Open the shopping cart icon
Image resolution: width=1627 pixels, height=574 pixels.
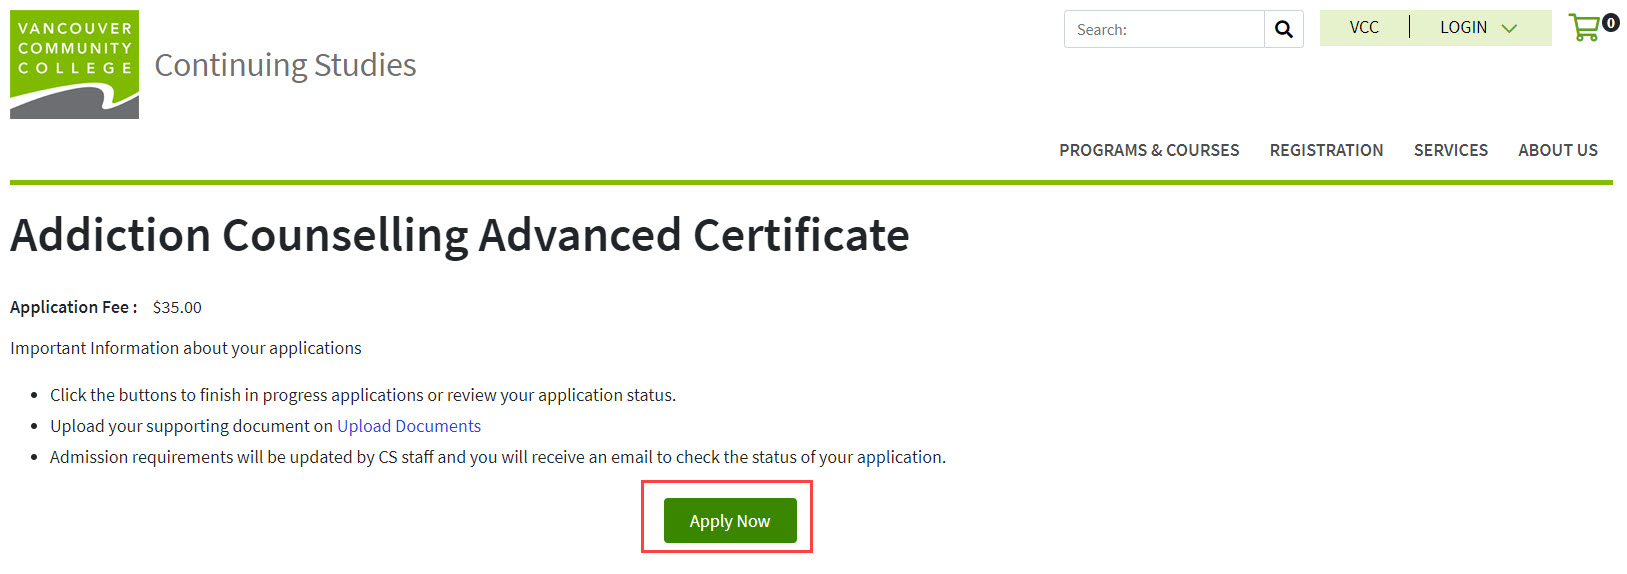point(1584,27)
